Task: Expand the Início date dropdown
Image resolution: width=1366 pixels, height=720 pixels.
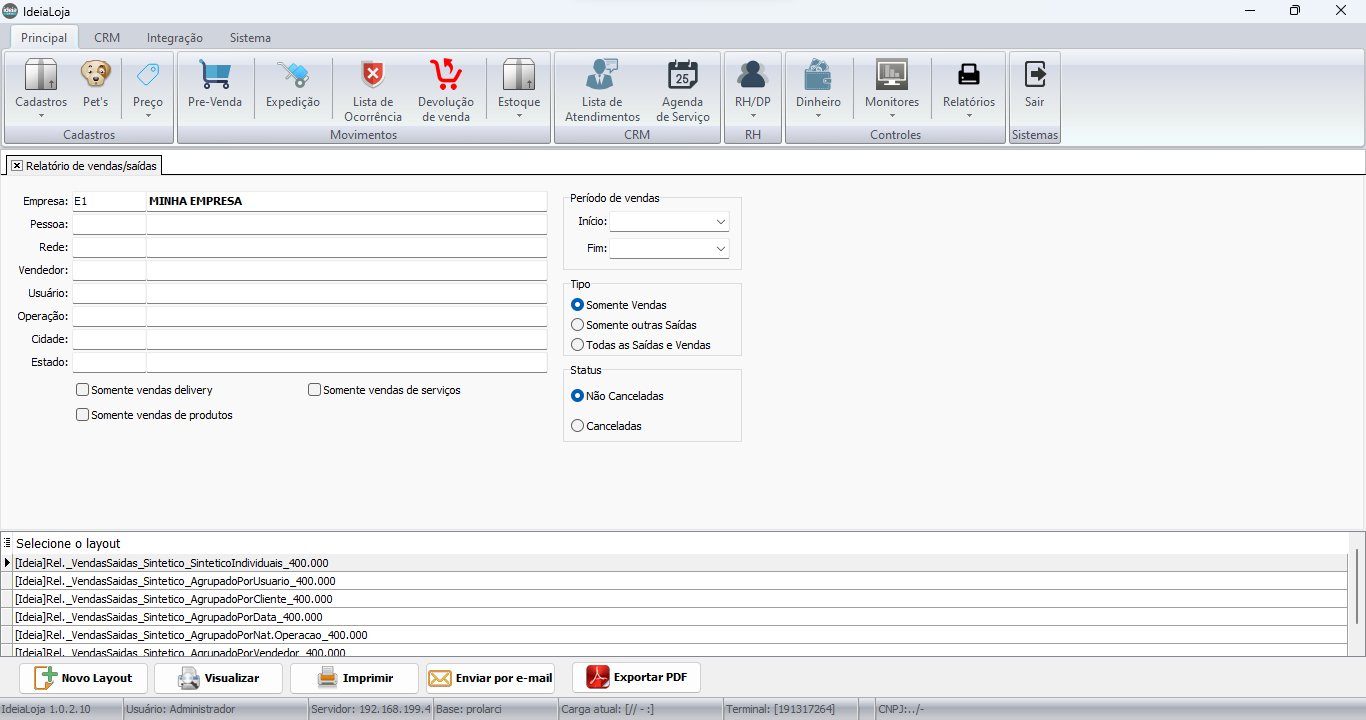Action: [720, 222]
